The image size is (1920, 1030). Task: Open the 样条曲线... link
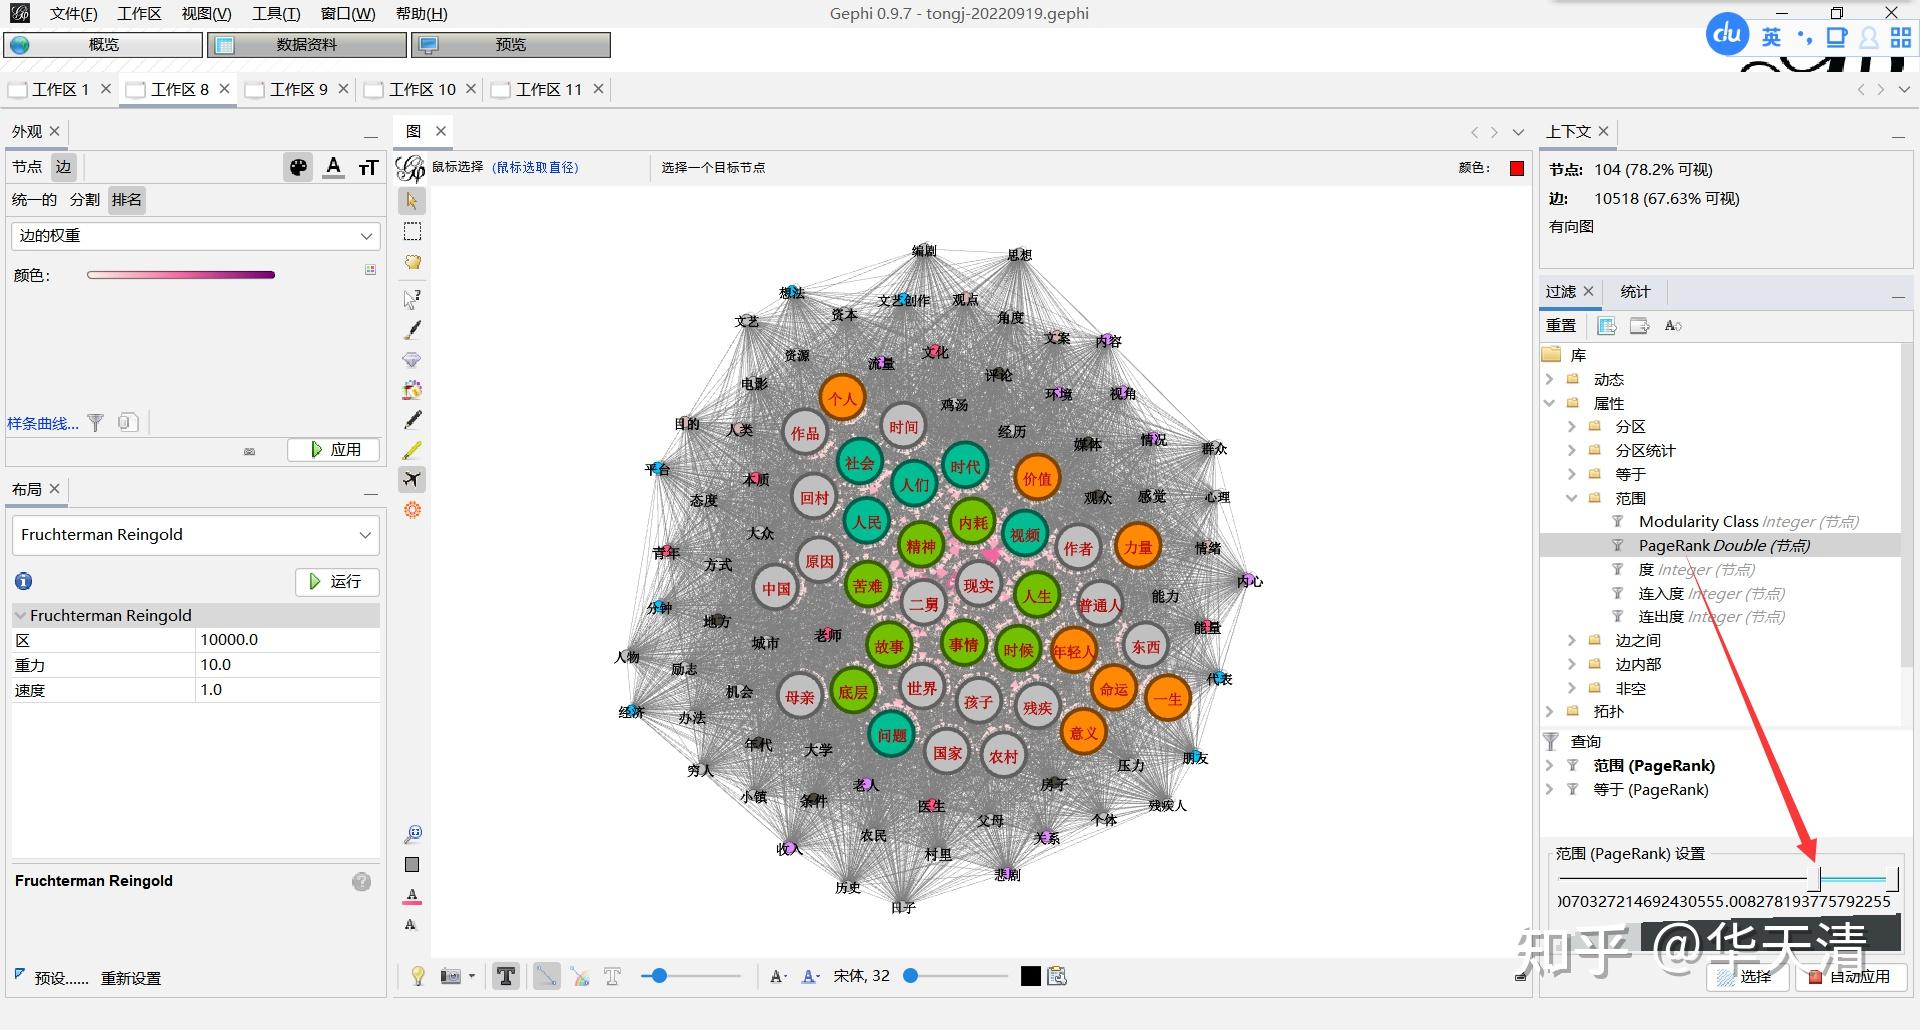(43, 423)
